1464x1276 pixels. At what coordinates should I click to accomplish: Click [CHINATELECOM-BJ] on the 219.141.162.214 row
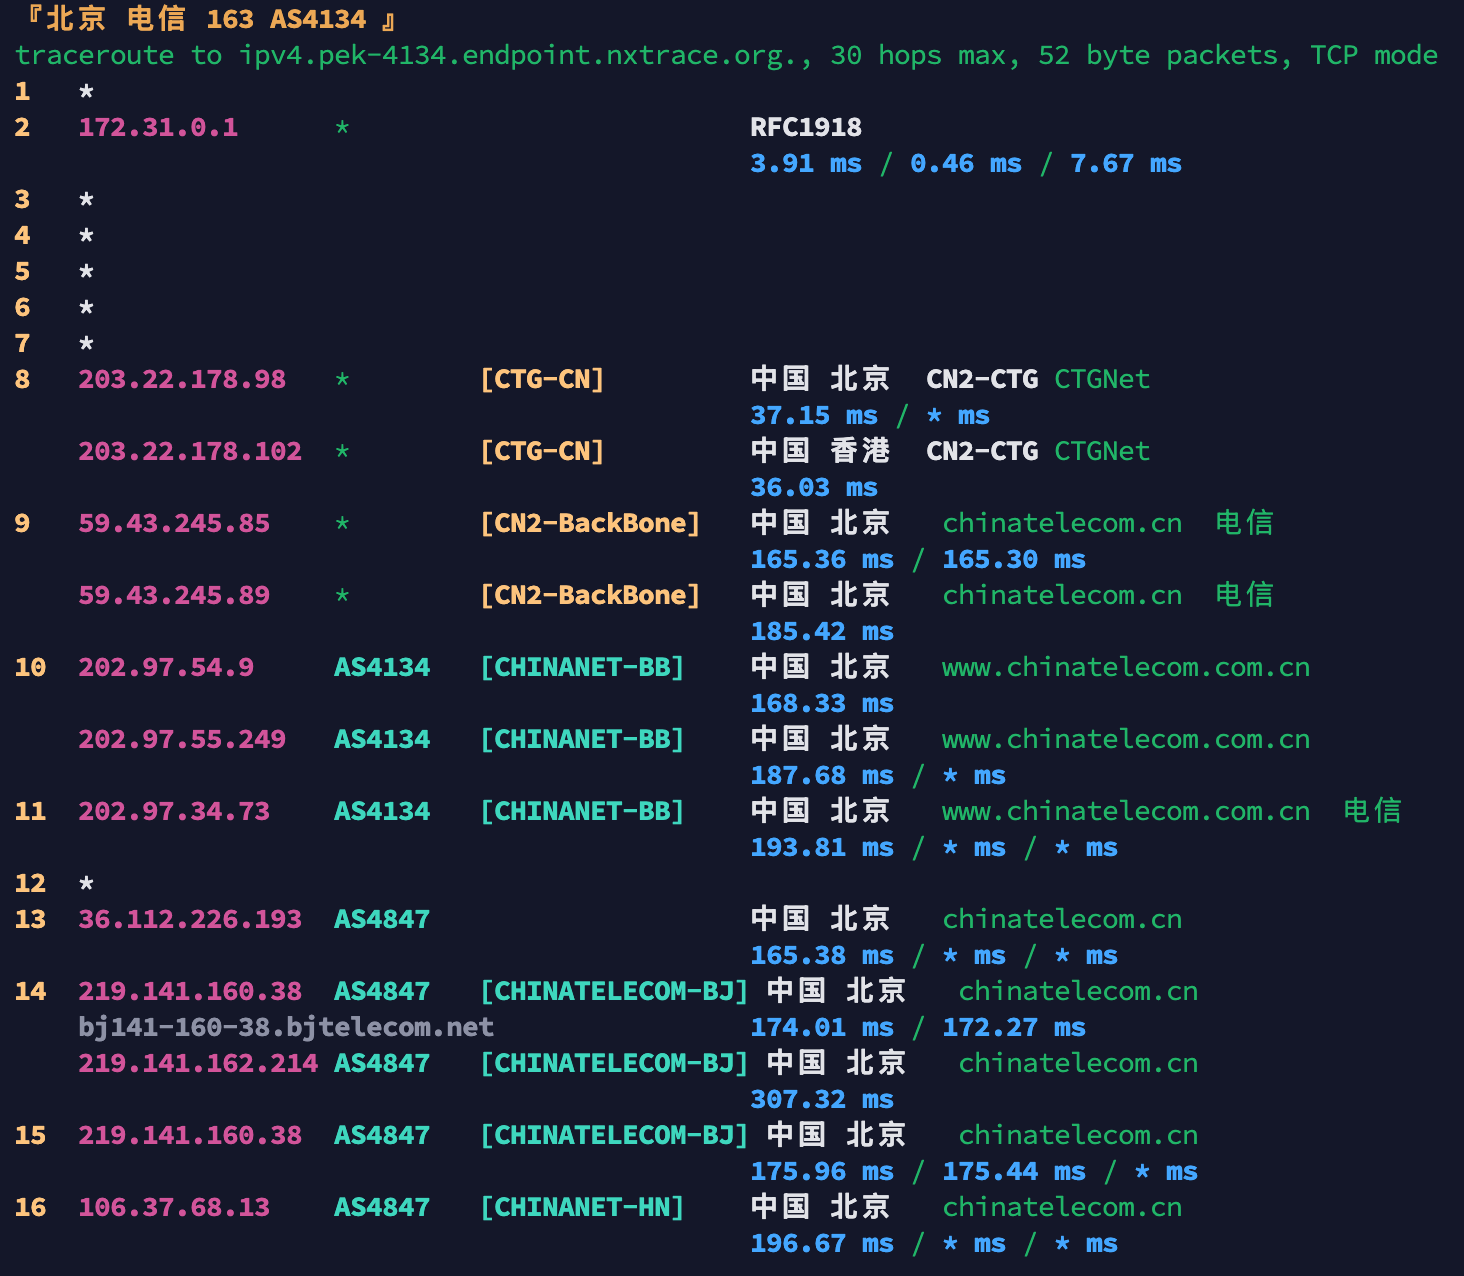coord(614,1063)
